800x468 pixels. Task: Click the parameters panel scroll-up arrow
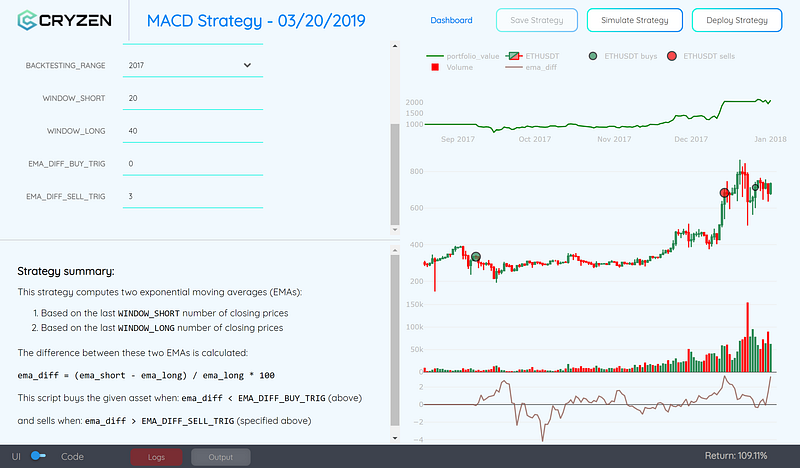395,46
